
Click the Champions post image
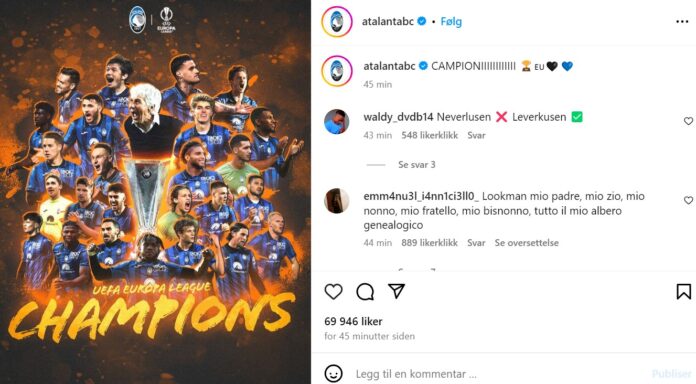[155, 192]
